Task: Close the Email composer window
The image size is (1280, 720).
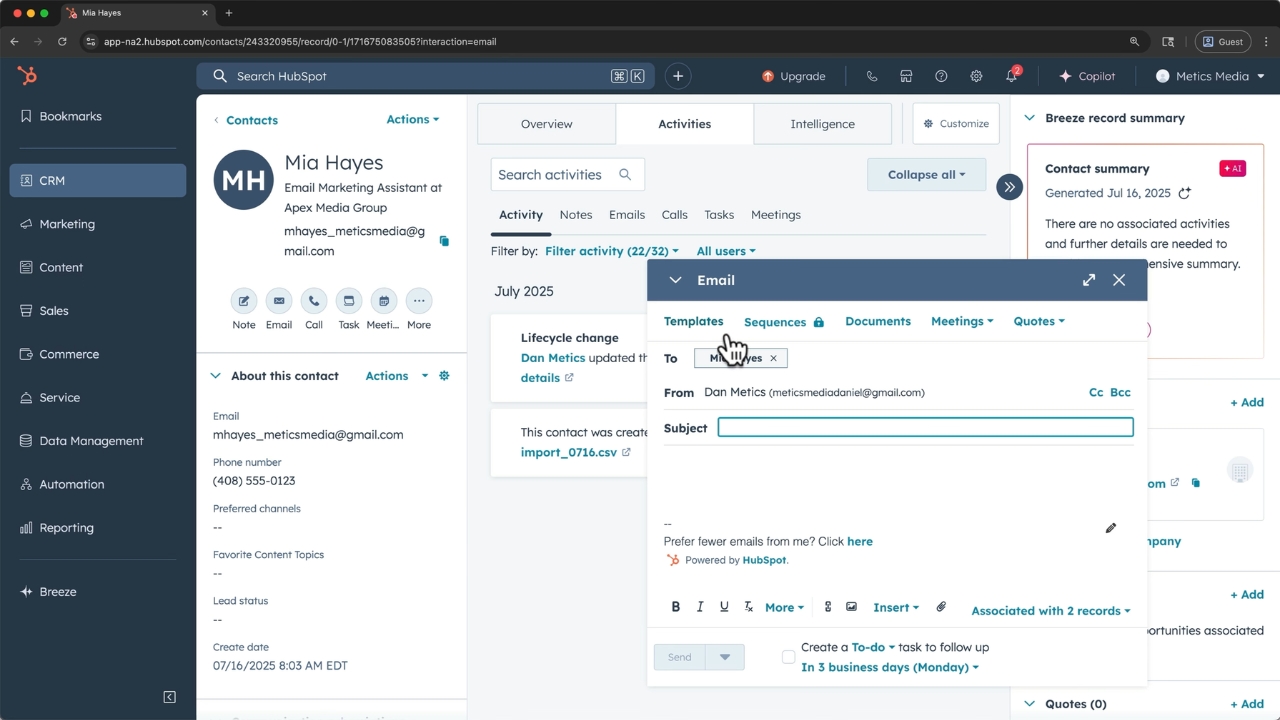Action: pos(1119,280)
